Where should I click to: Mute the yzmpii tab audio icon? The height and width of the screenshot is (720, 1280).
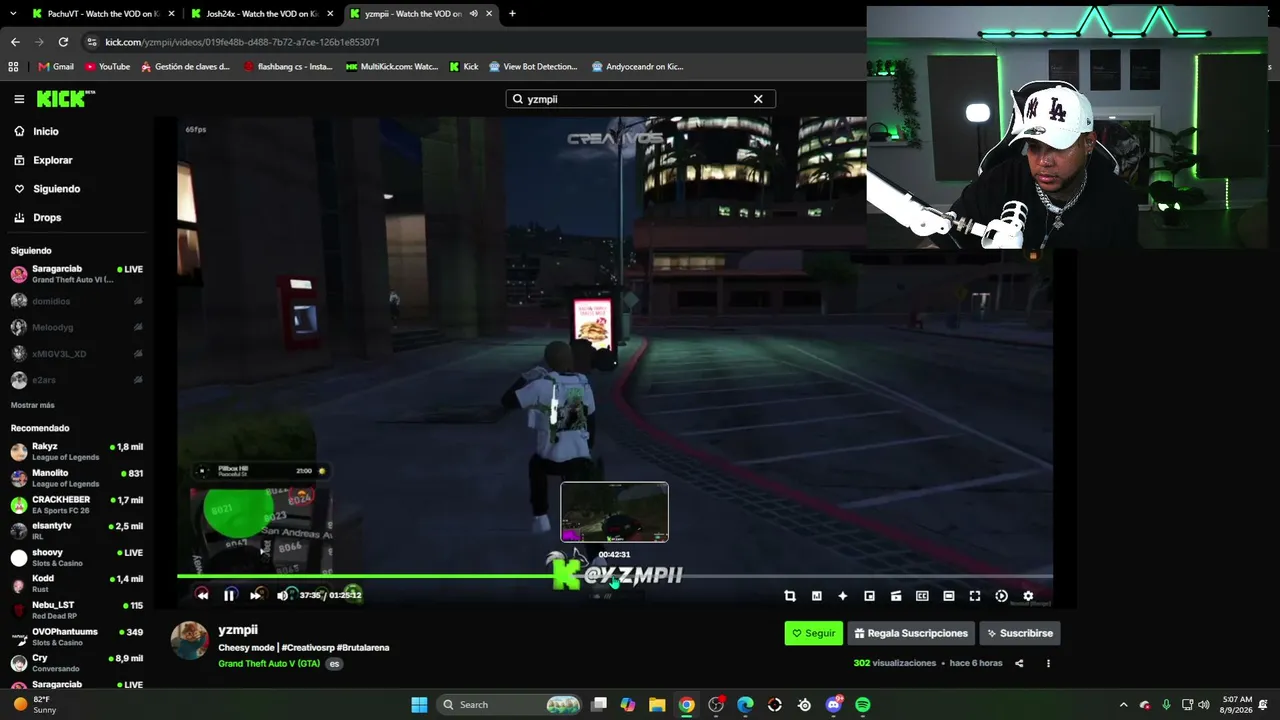pyautogui.click(x=473, y=14)
